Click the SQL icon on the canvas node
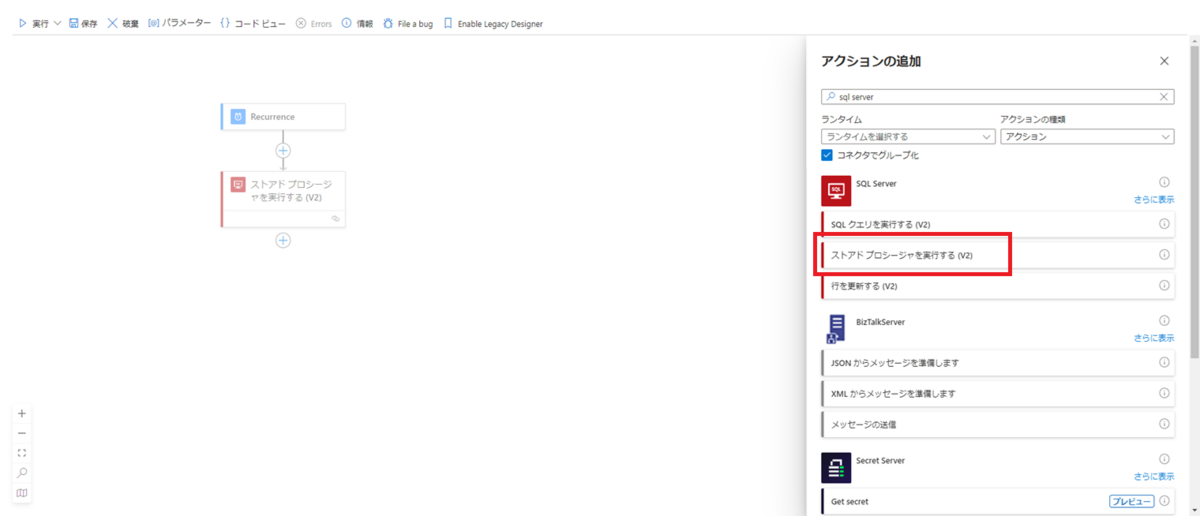Viewport: 1200px width, 516px height. 238,184
